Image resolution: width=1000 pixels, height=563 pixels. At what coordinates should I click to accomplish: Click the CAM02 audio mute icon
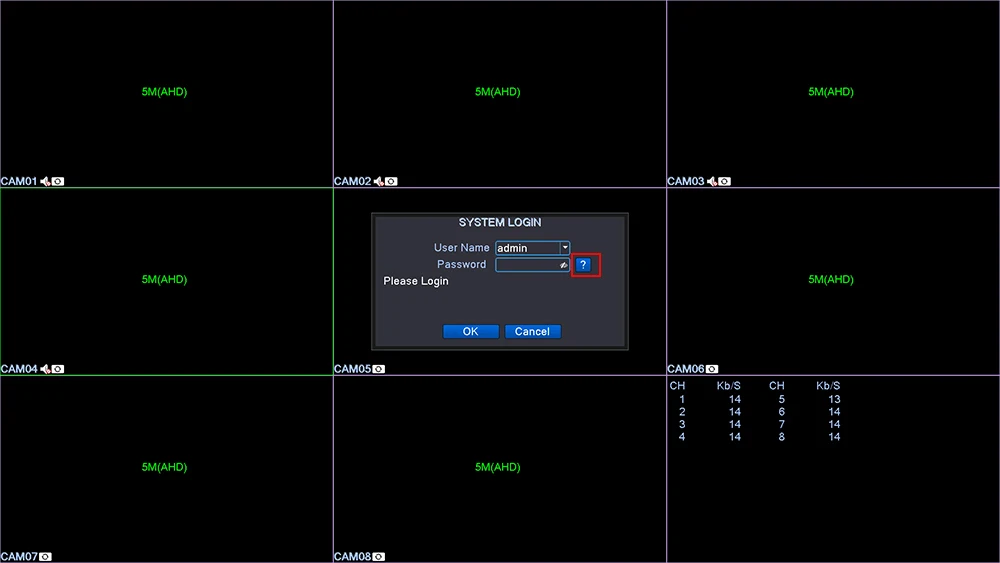[379, 182]
